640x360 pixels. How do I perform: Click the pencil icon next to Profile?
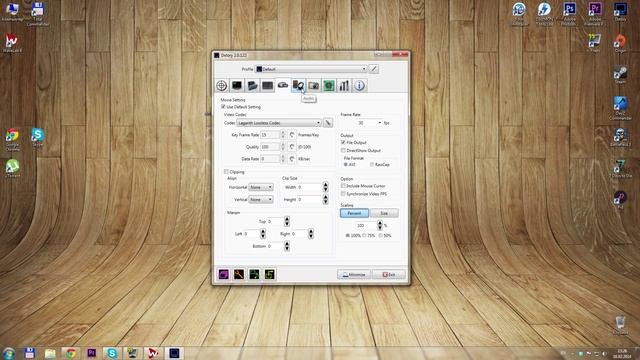(x=373, y=69)
